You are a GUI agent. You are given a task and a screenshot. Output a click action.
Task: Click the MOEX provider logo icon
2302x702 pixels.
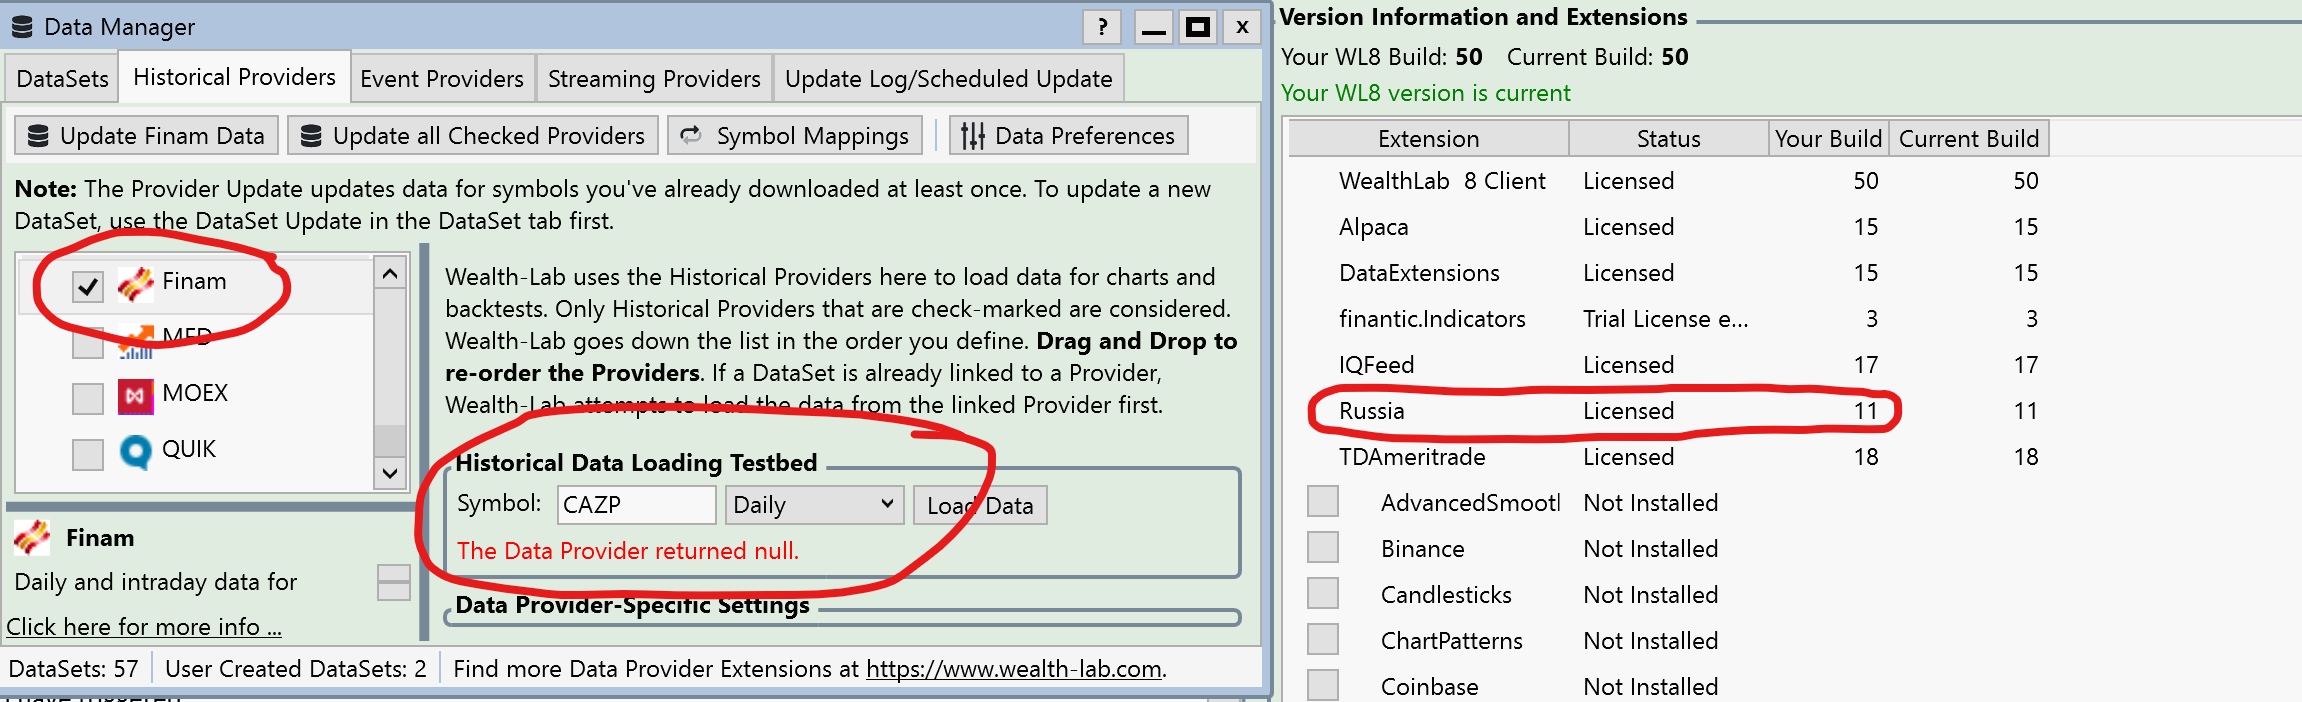click(x=136, y=396)
